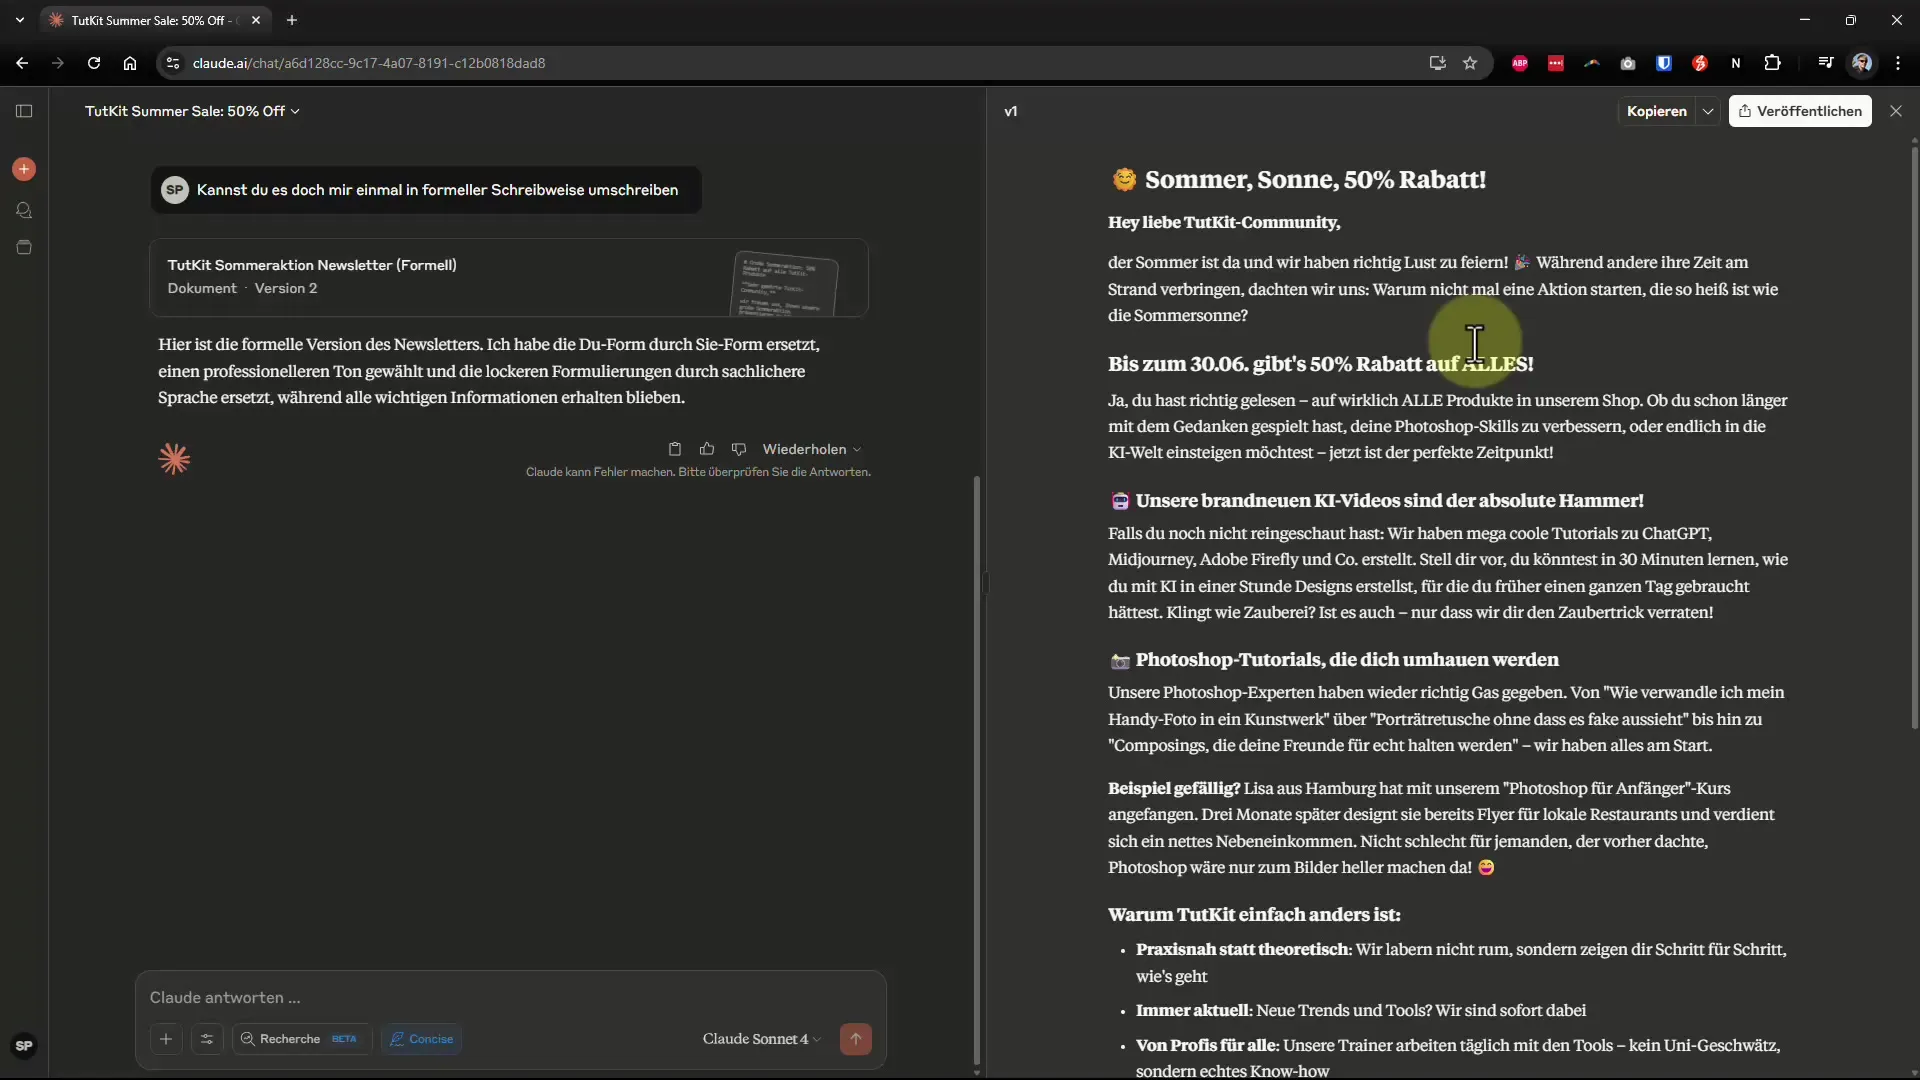Open AdBlock Plus extension

(1520, 63)
